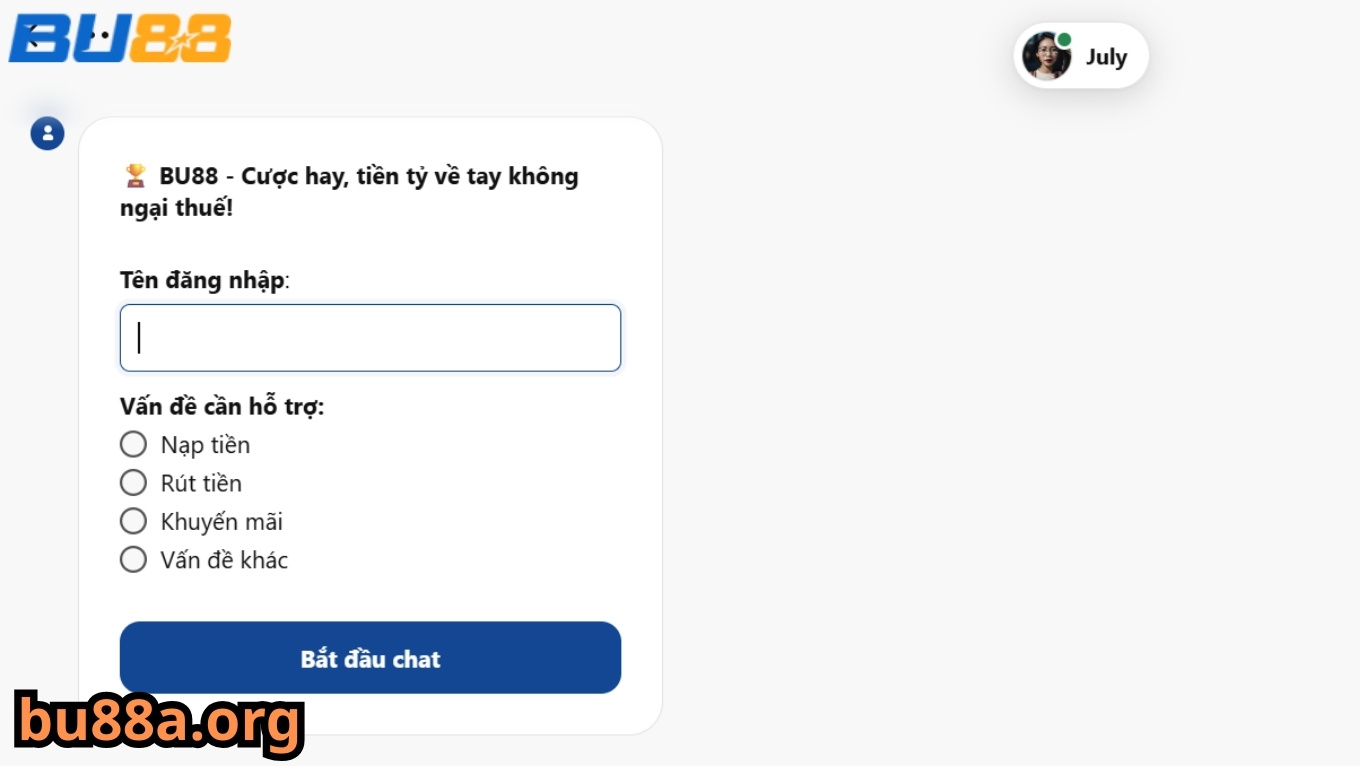The width and height of the screenshot is (1360, 766).
Task: Click the July agent name pill
Action: [x=1080, y=57]
